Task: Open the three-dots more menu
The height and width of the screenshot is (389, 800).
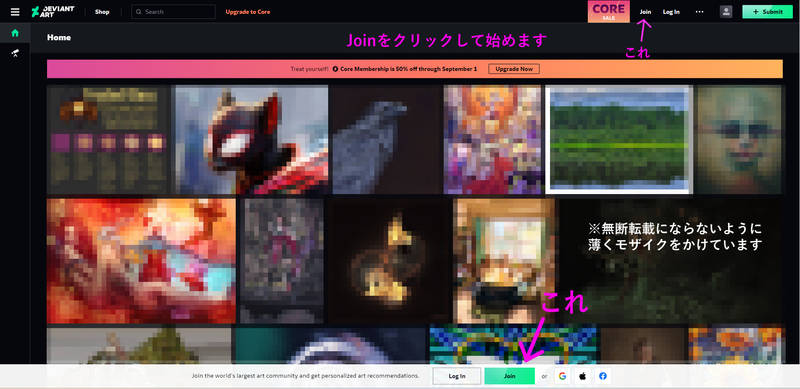Action: (x=699, y=12)
